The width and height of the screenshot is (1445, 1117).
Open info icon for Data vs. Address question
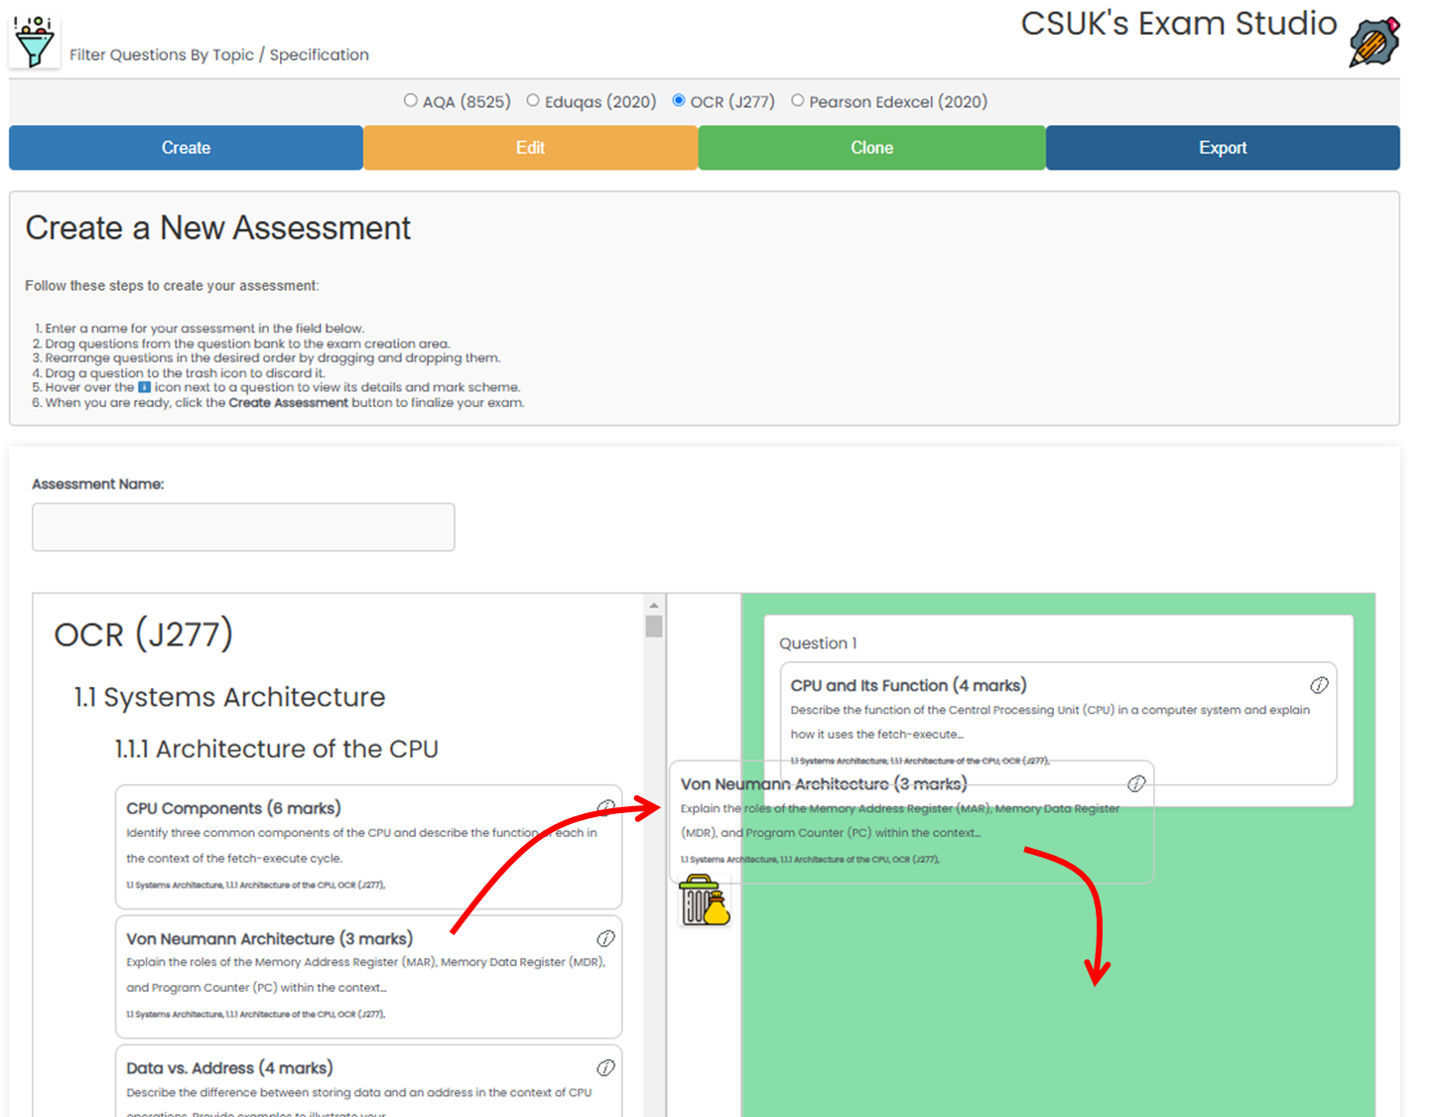[x=606, y=1068]
